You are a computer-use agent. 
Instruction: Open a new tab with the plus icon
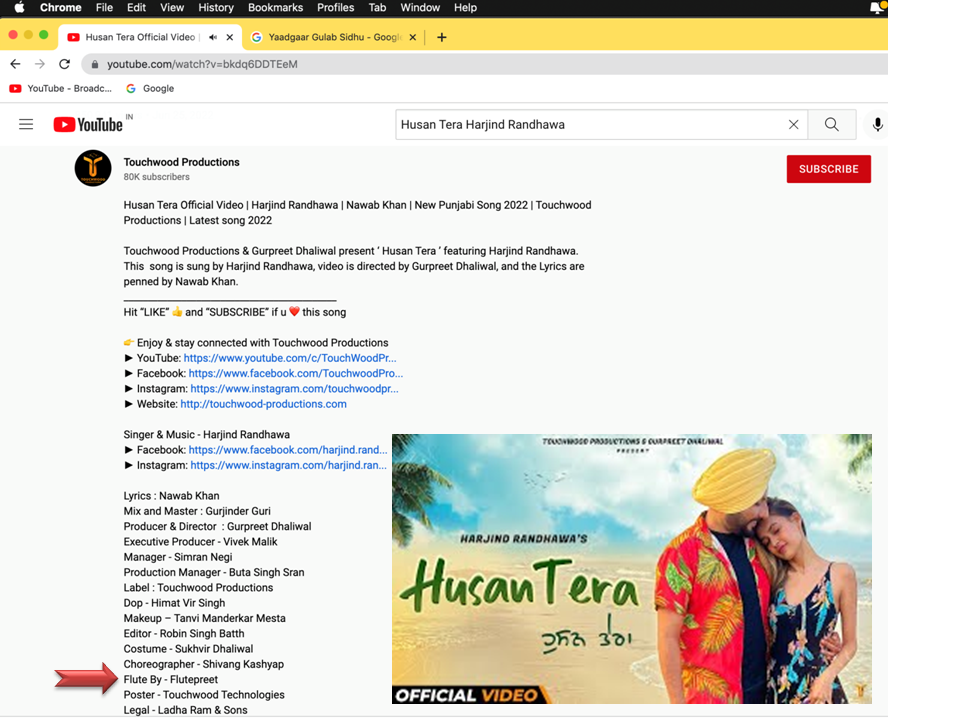tap(441, 37)
